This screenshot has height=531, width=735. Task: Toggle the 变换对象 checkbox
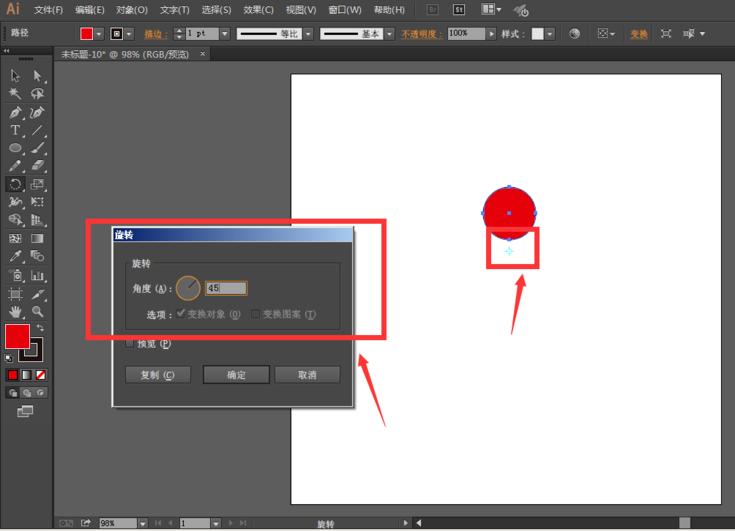(x=181, y=314)
